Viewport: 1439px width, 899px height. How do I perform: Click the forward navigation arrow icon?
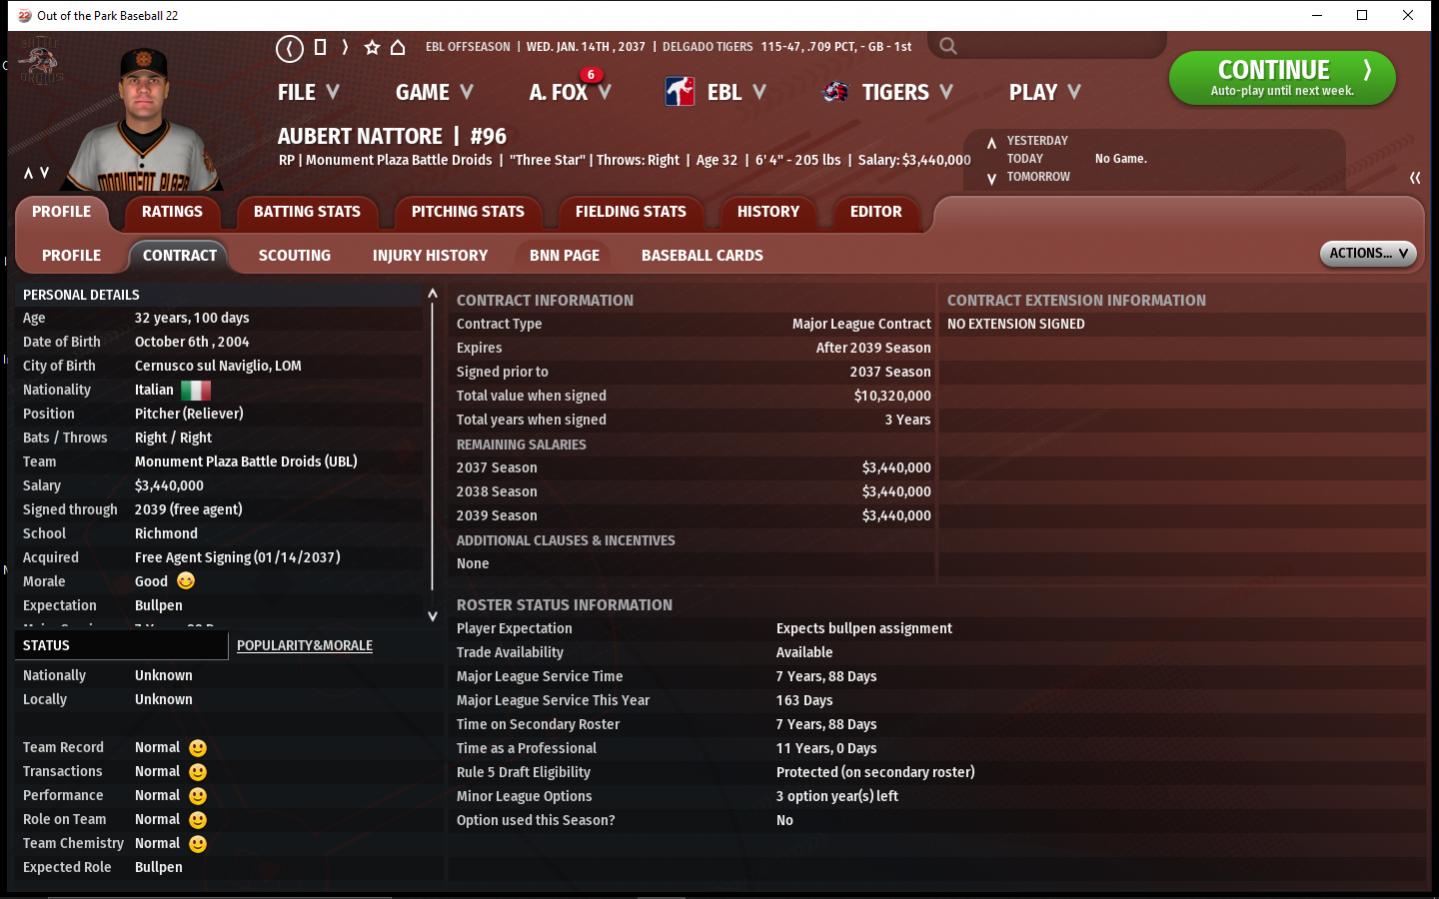[x=345, y=47]
